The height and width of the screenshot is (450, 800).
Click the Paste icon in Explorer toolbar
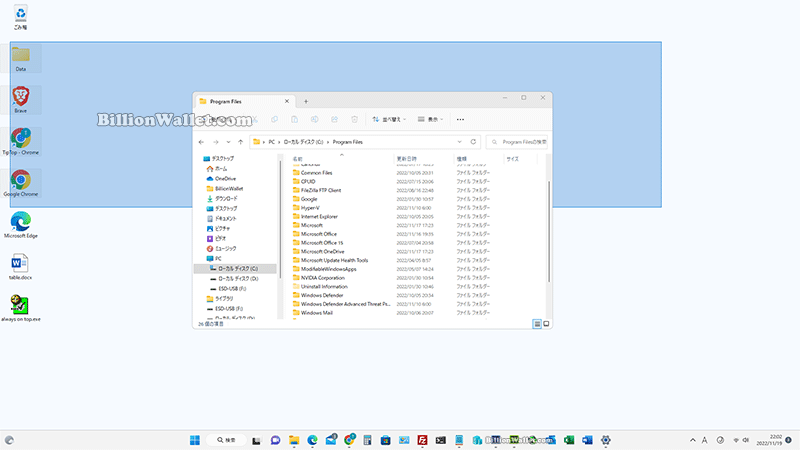[x=294, y=119]
